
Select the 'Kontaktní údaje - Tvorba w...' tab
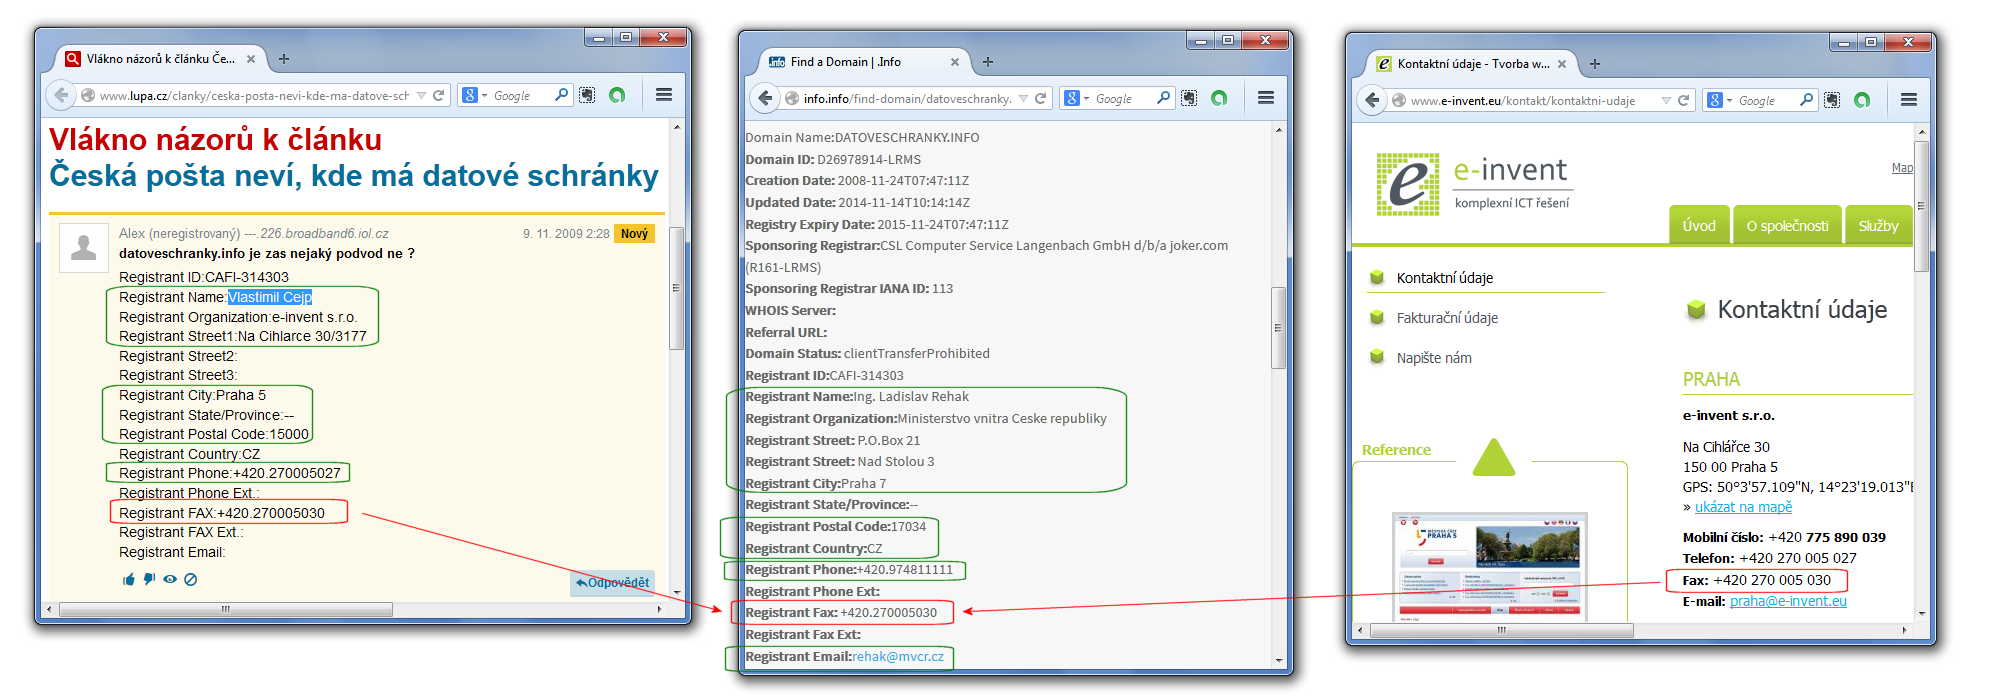[1470, 64]
